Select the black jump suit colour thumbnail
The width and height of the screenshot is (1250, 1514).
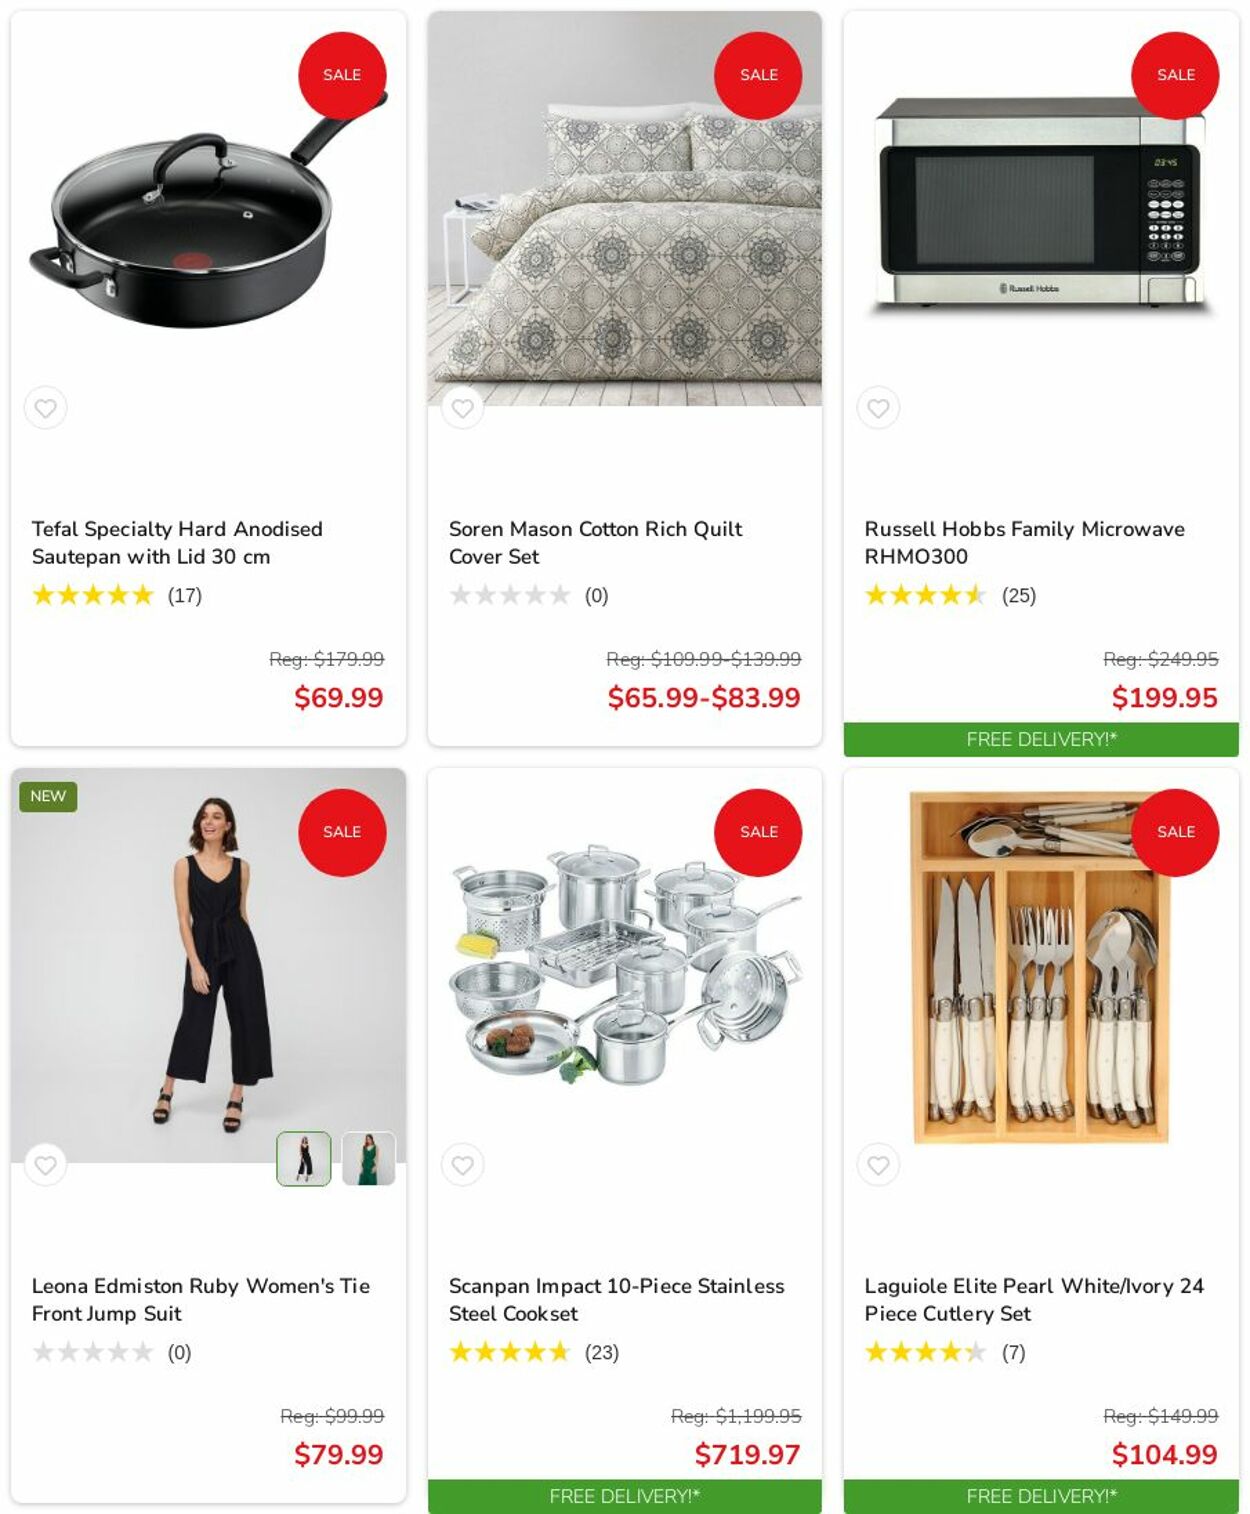[x=304, y=1159]
